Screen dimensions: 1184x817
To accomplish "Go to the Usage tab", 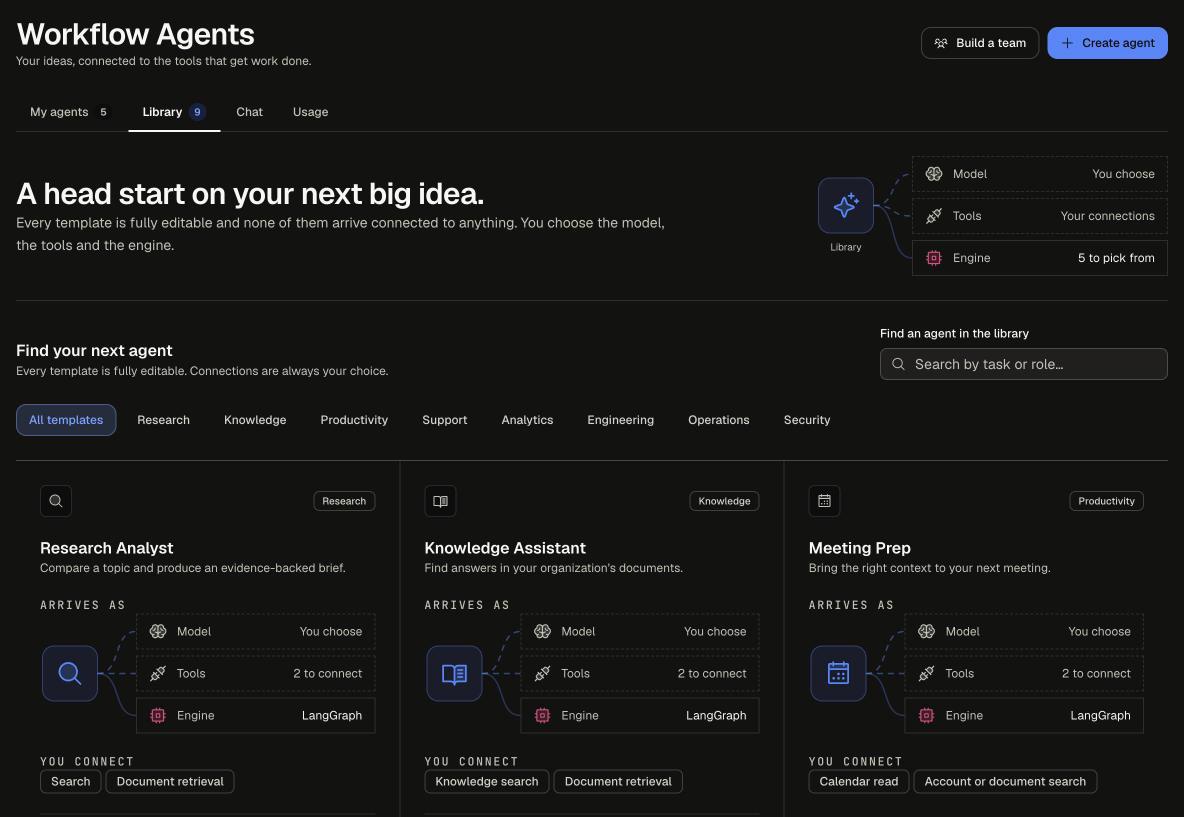I will pyautogui.click(x=310, y=112).
